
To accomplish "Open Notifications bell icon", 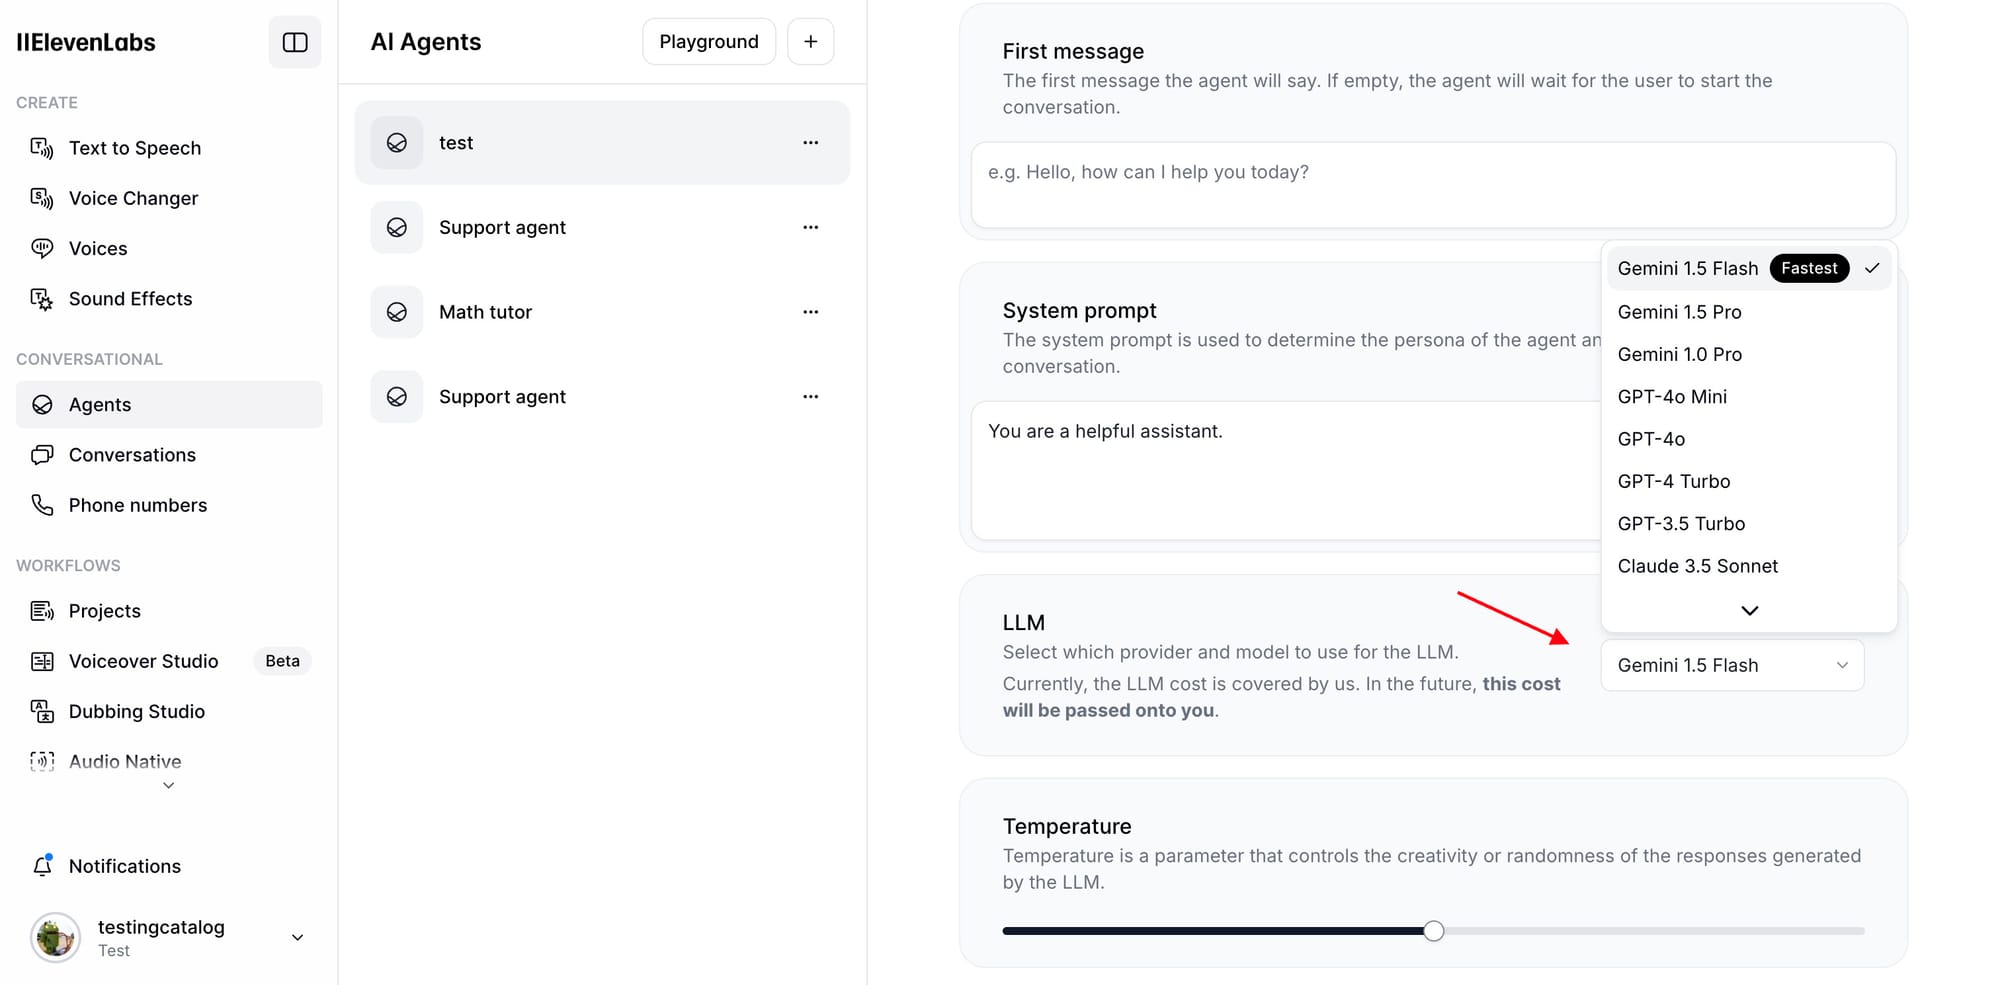I will [42, 866].
